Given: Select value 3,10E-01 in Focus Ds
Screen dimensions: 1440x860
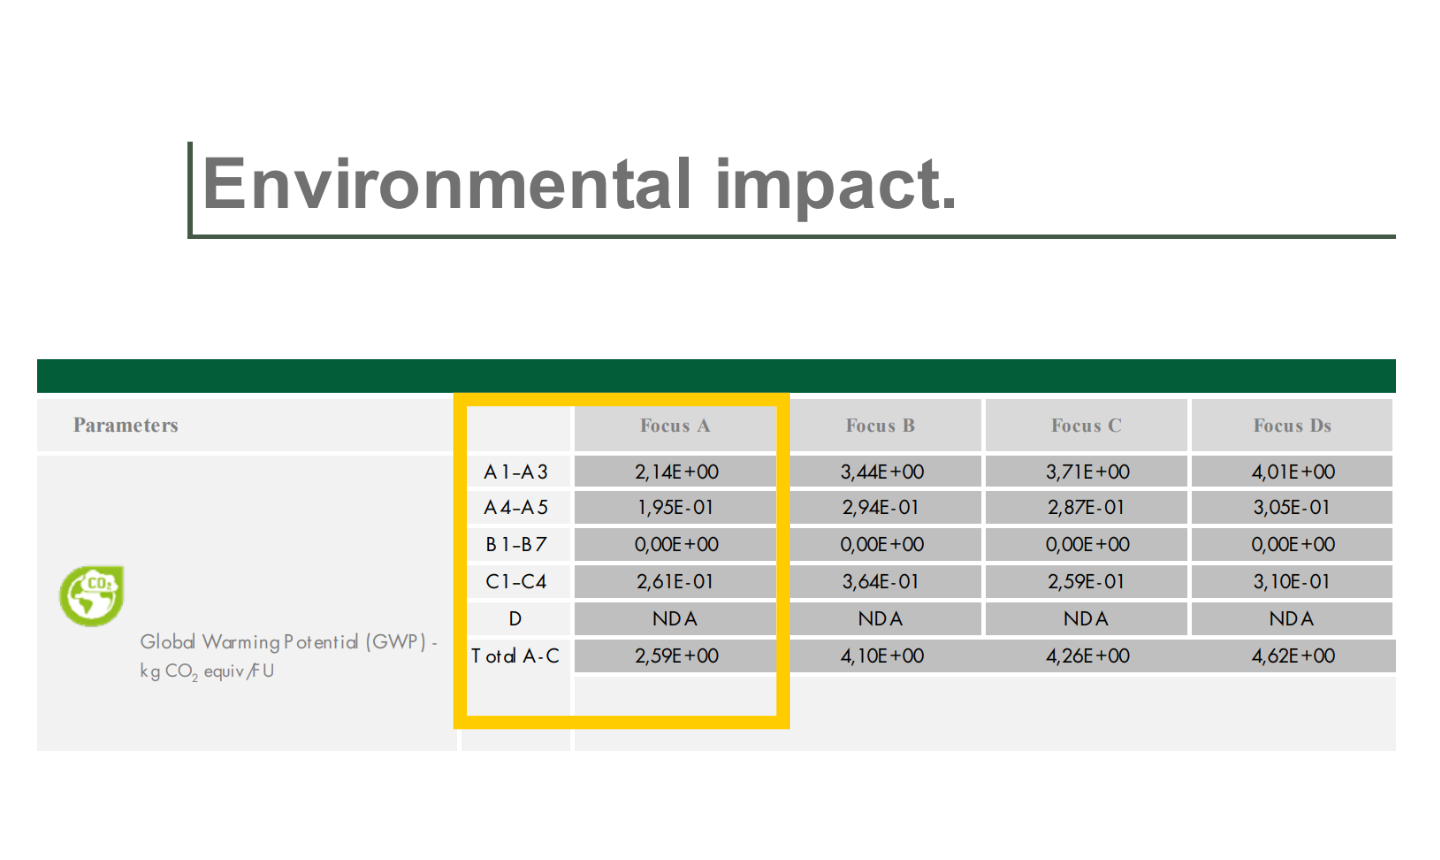Looking at the screenshot, I should [1292, 582].
